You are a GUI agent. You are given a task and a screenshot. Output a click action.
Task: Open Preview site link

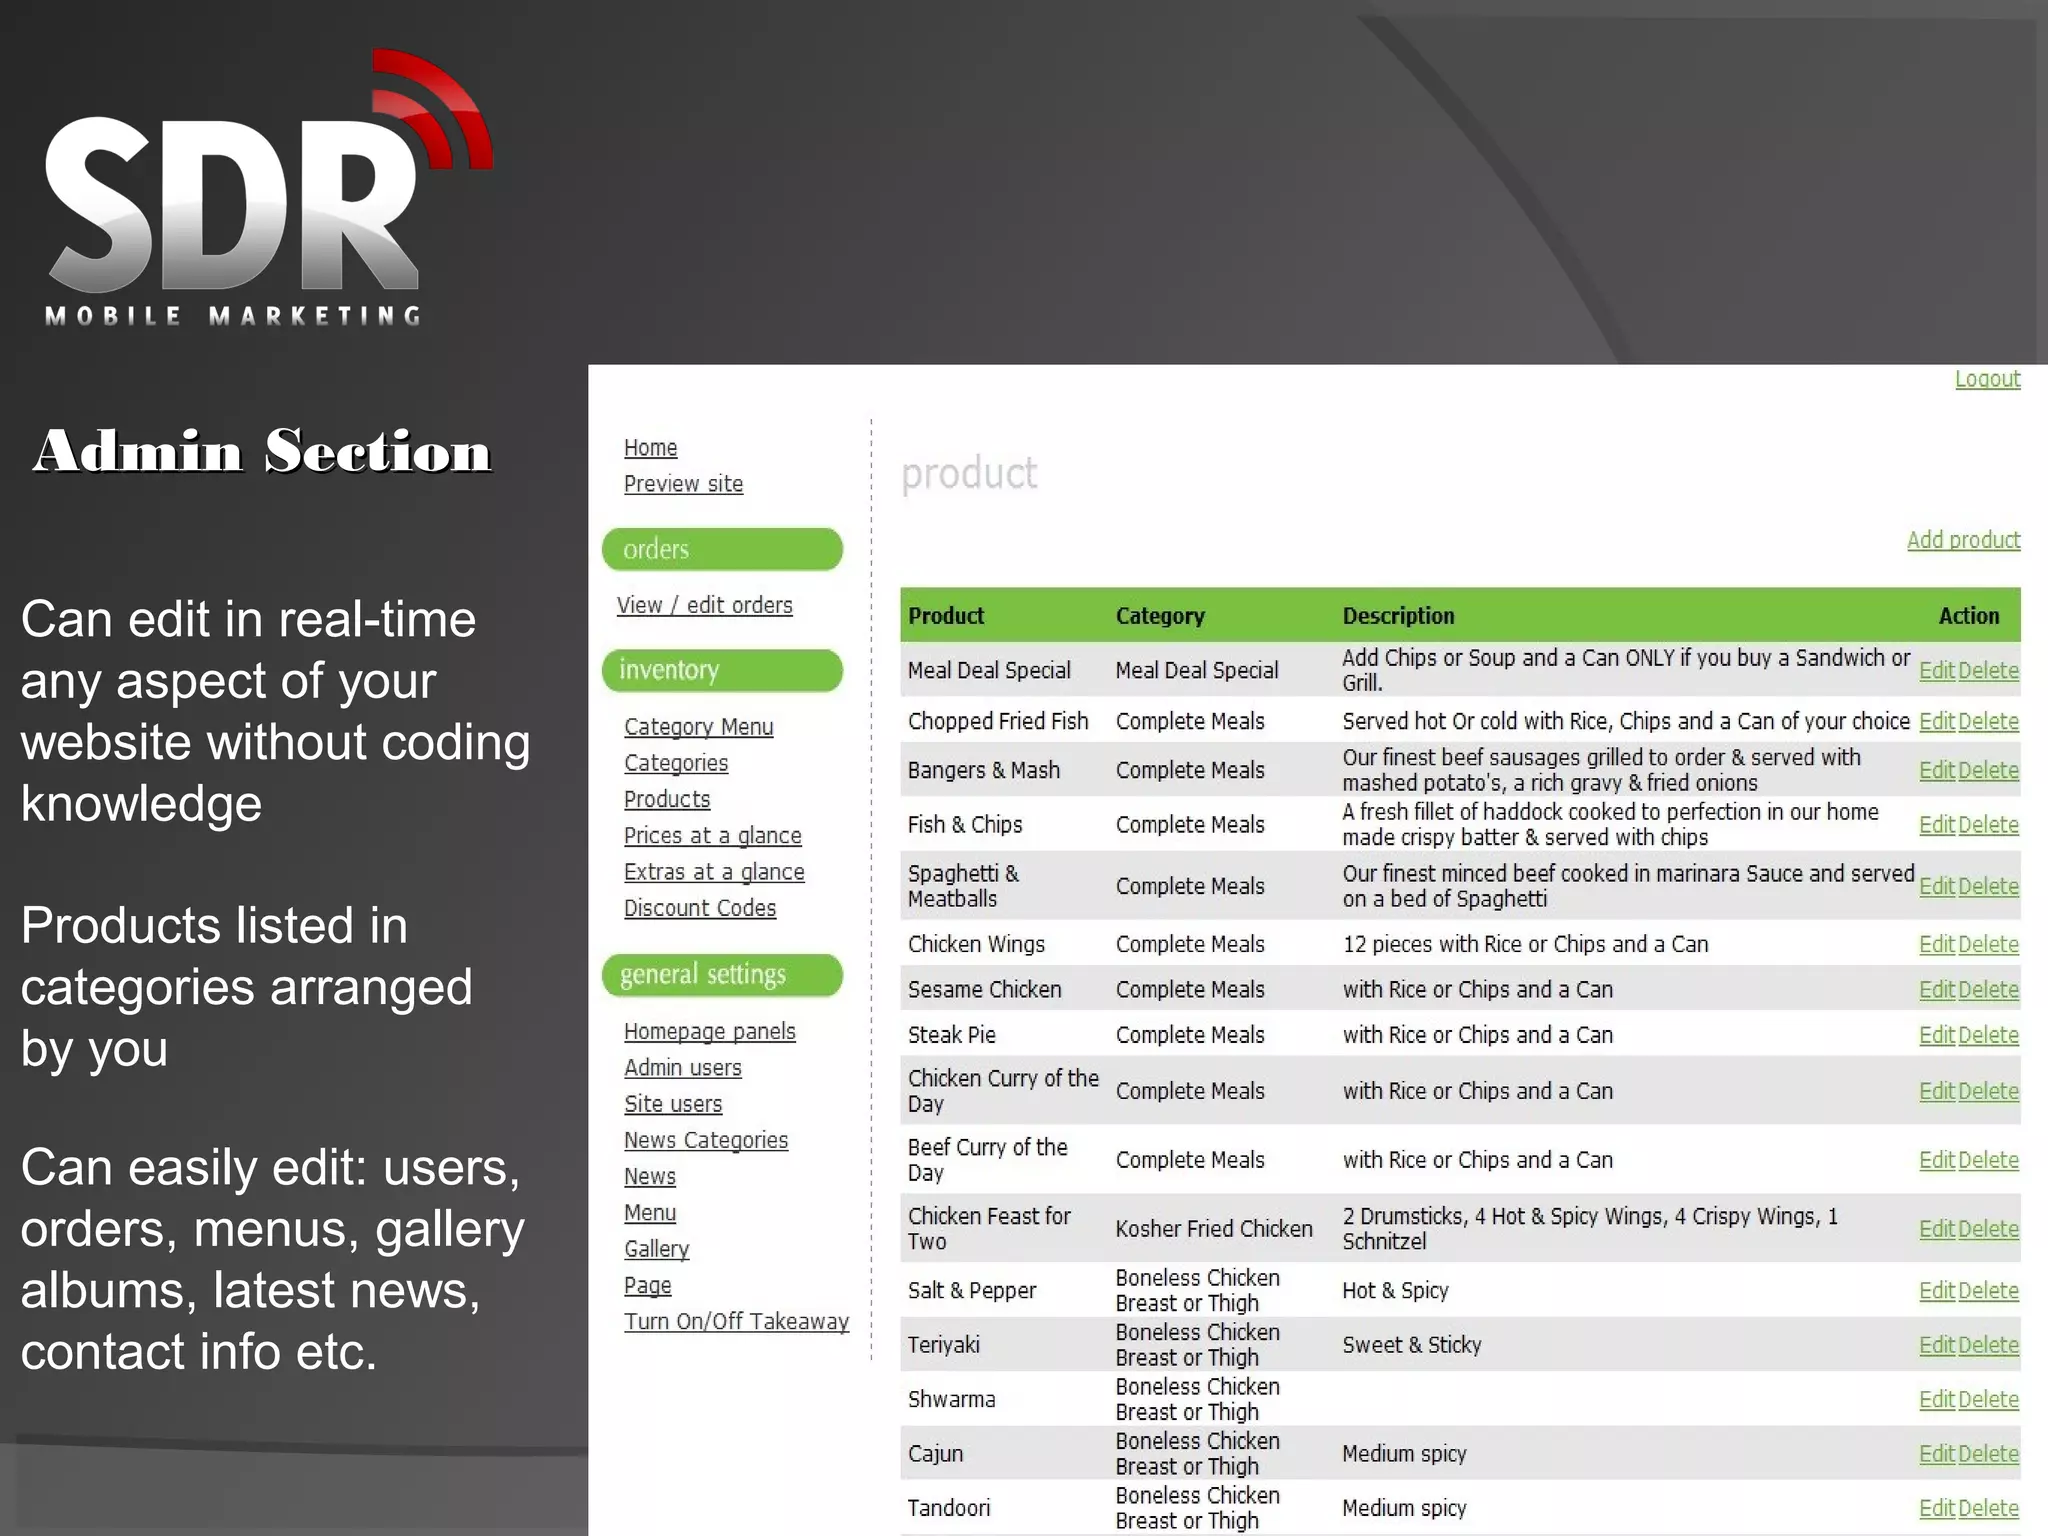tap(683, 484)
